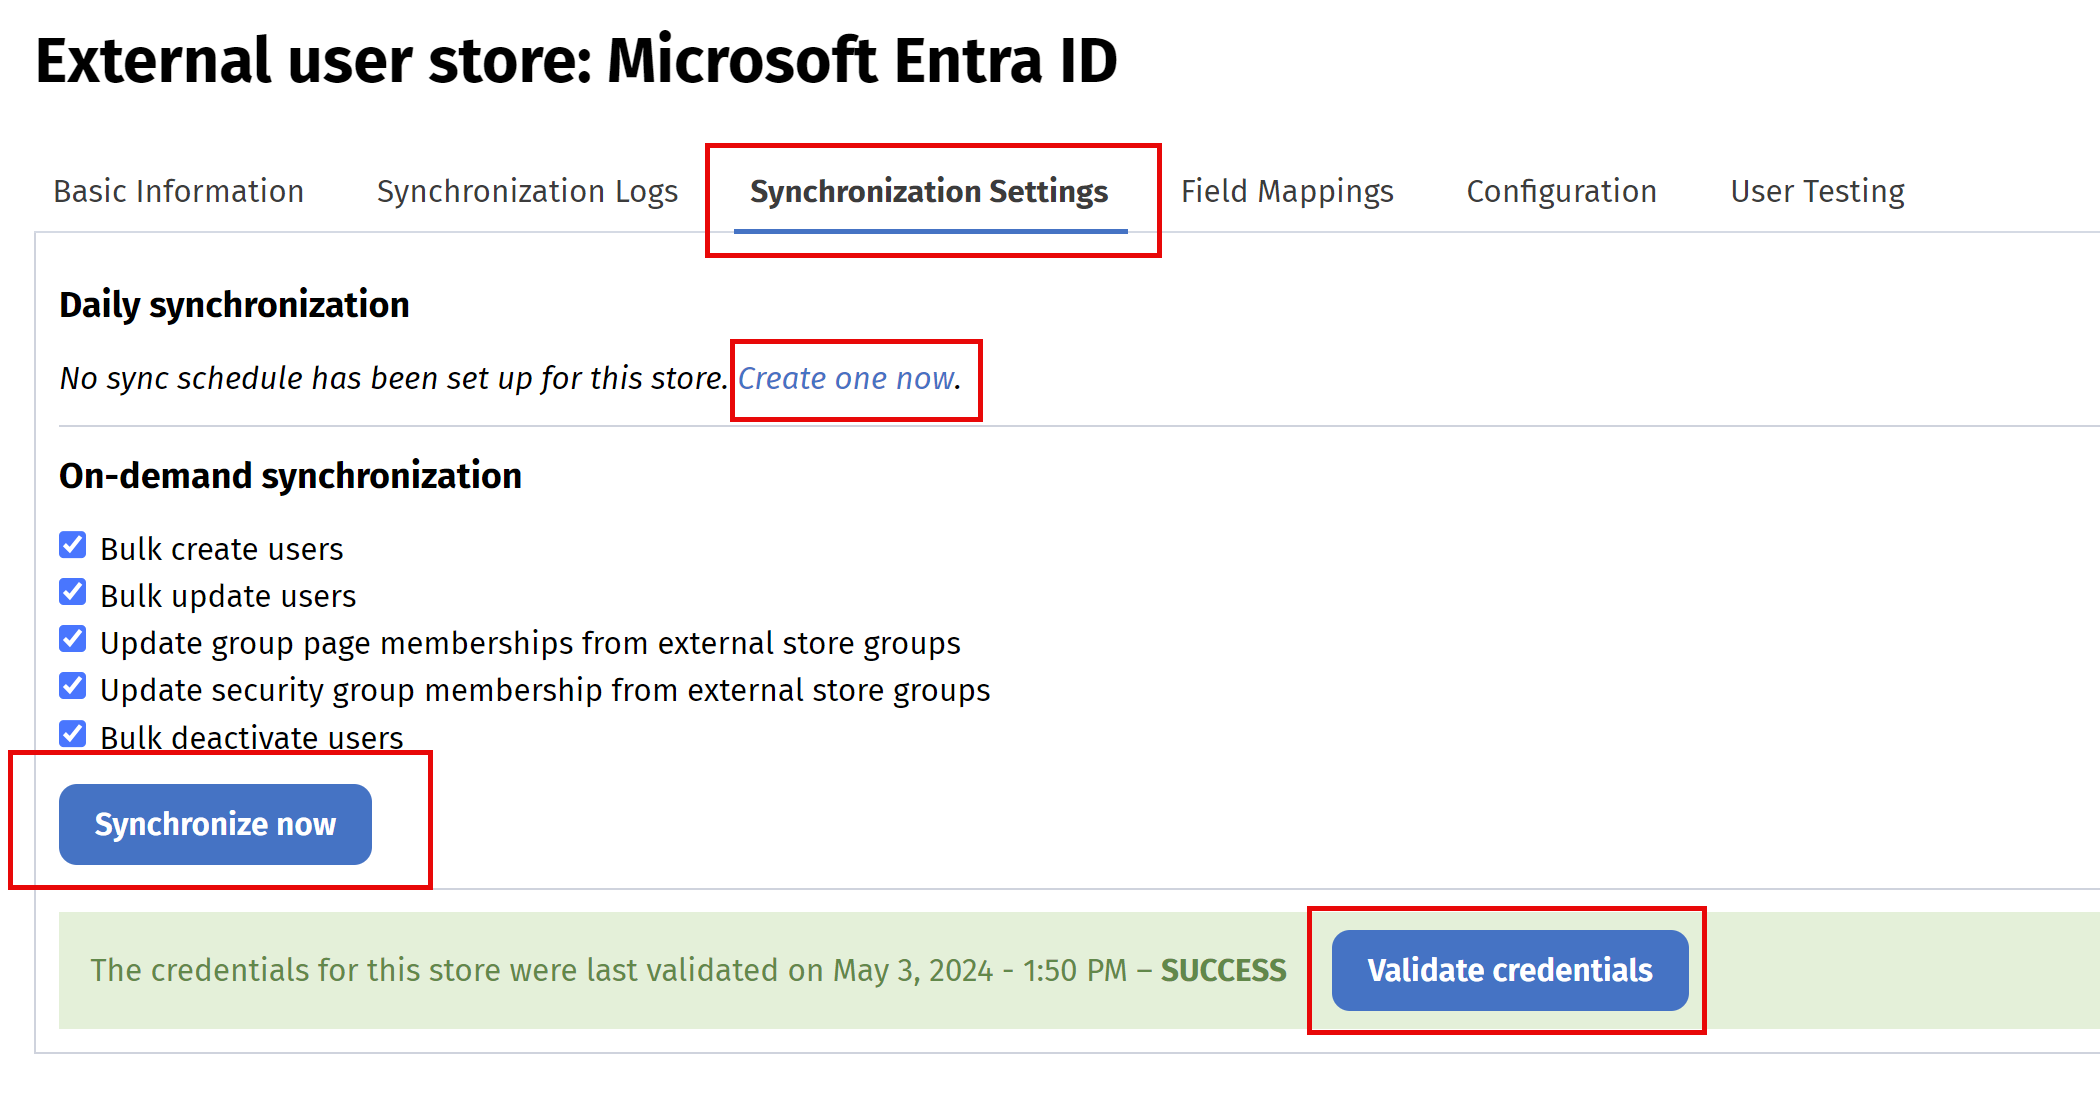
Task: Disable Update group page memberships option
Action: click(x=72, y=640)
